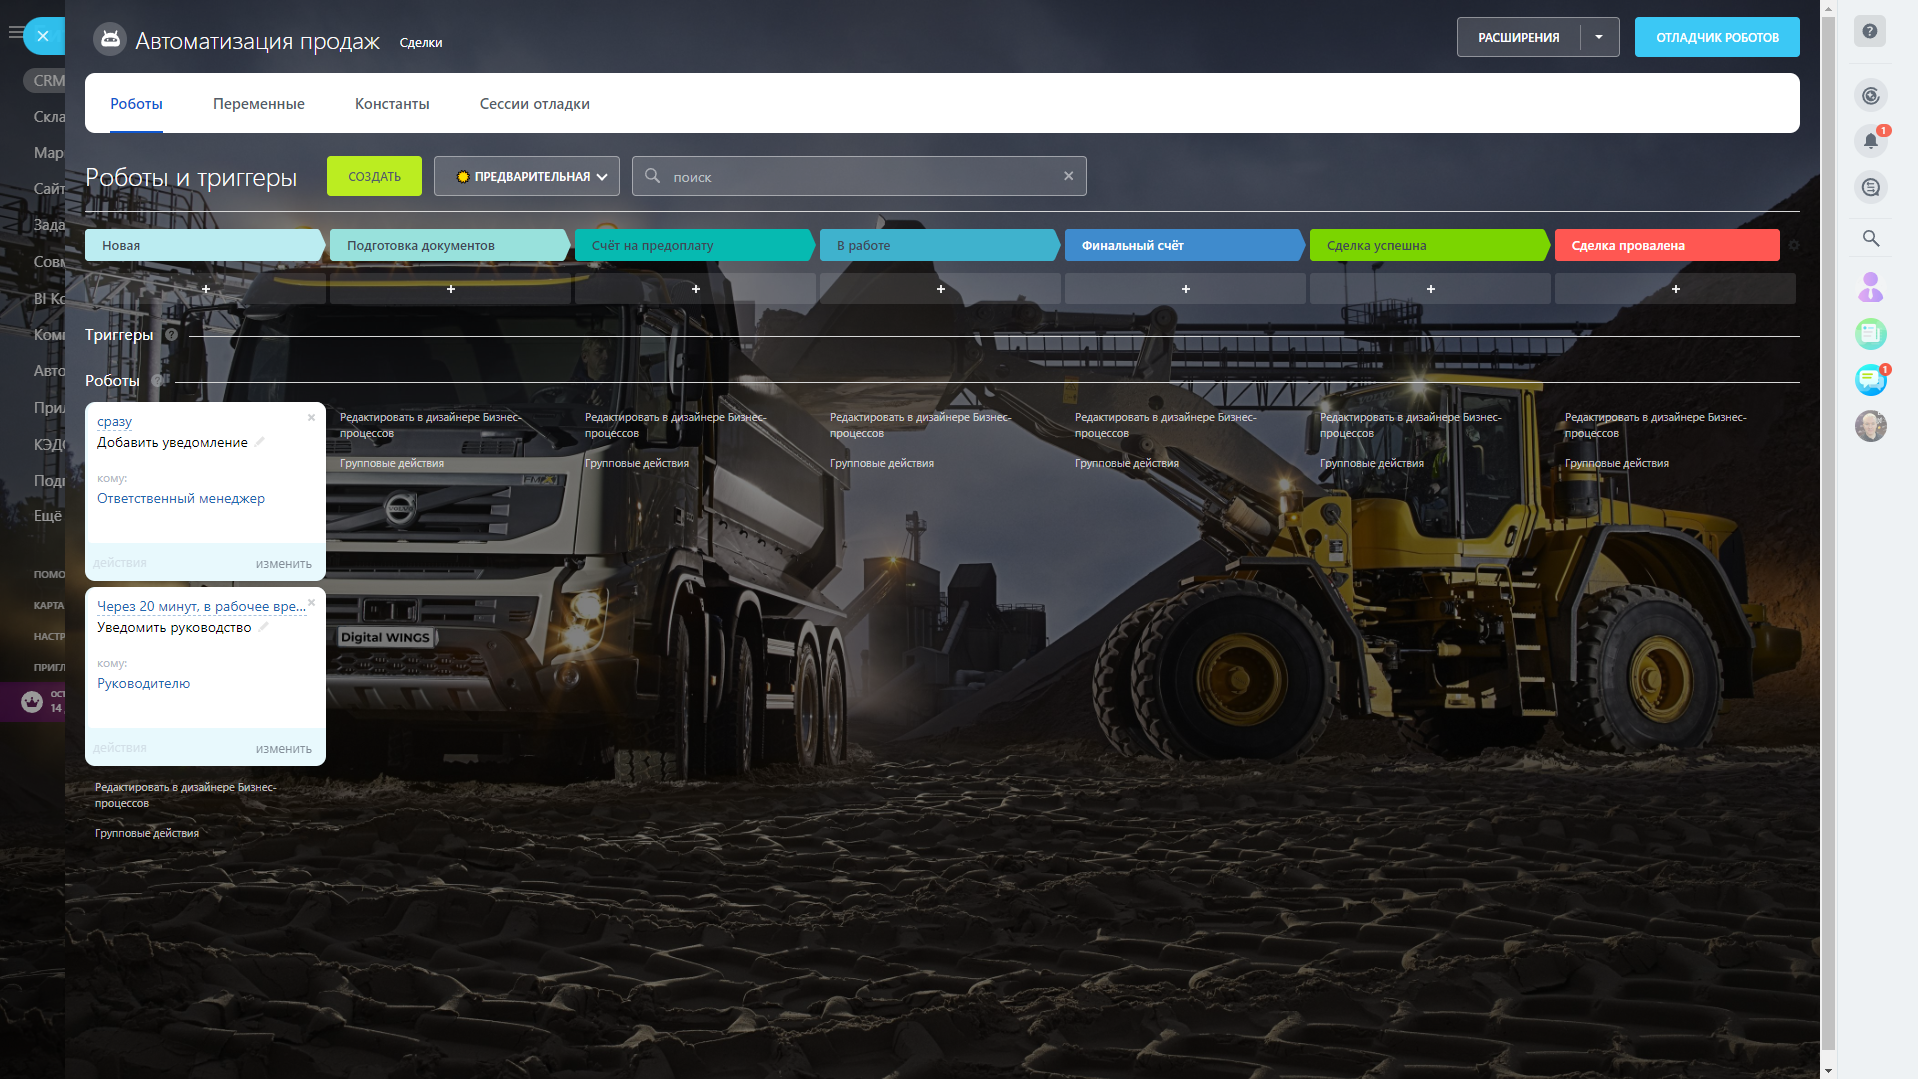Click the help icon next to Триггеры
The height and width of the screenshot is (1079, 1918).
point(171,335)
